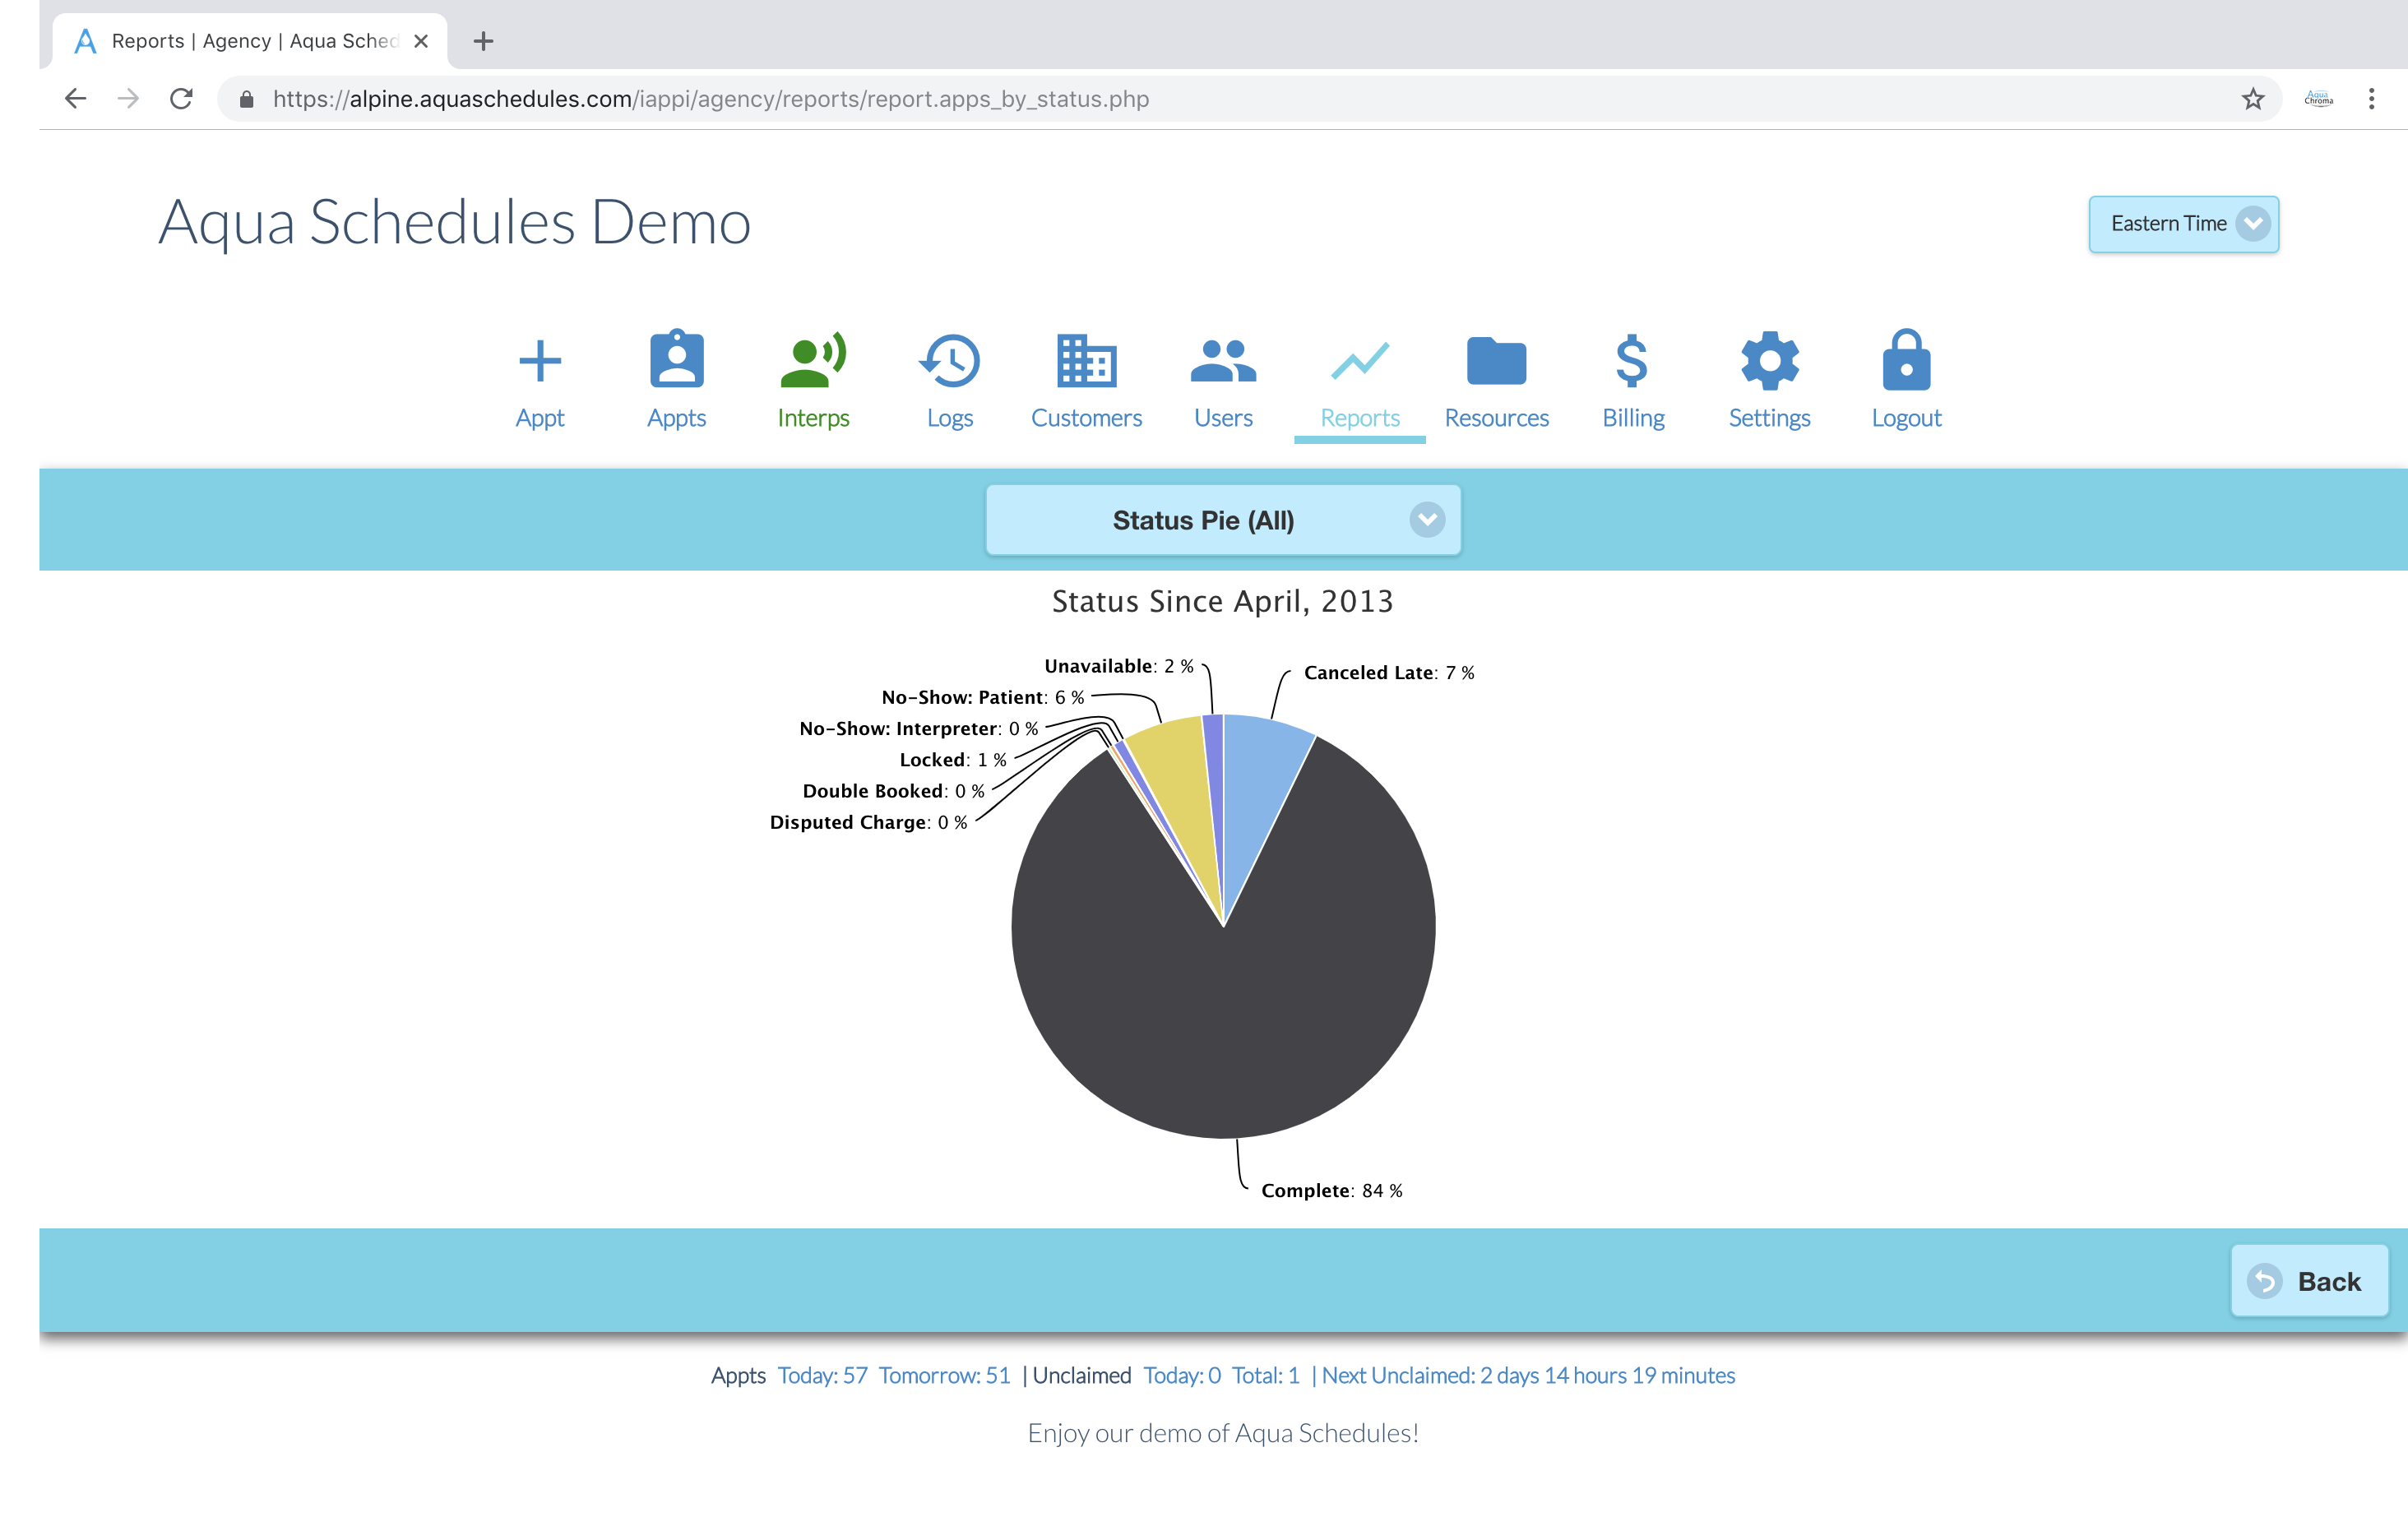The image size is (2408, 1526).
Task: Open the Appts clipboard icon
Action: pyautogui.click(x=677, y=359)
